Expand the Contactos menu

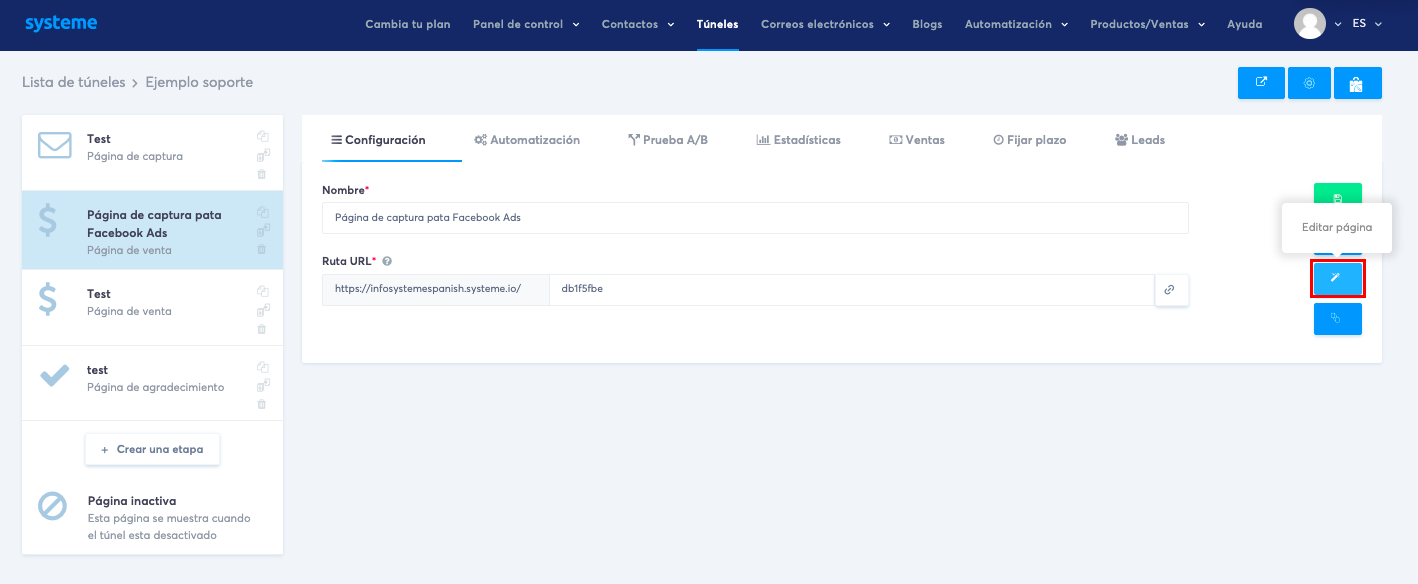637,24
